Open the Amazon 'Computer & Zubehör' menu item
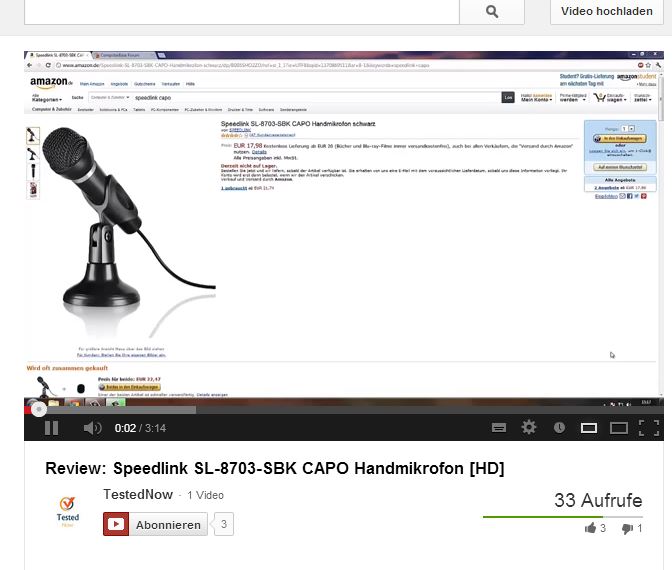 tap(52, 110)
